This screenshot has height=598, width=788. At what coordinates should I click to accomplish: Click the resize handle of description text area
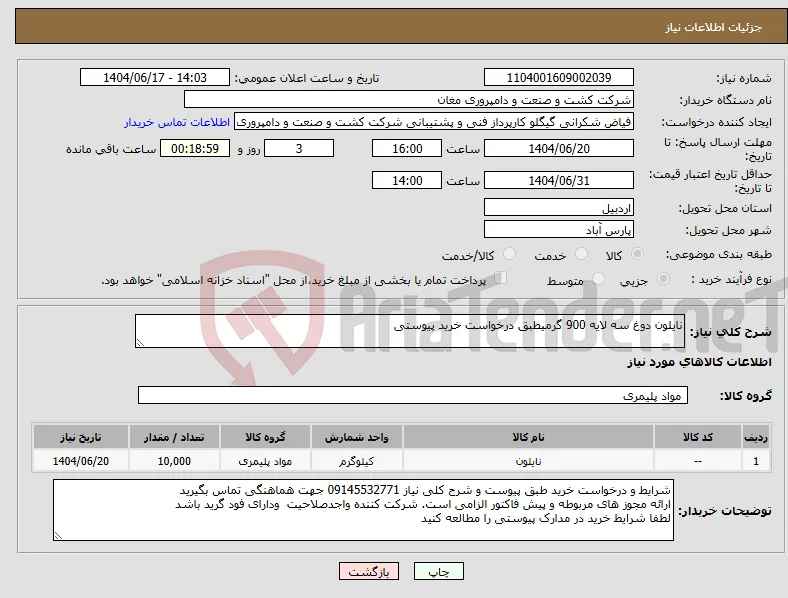pos(140,343)
